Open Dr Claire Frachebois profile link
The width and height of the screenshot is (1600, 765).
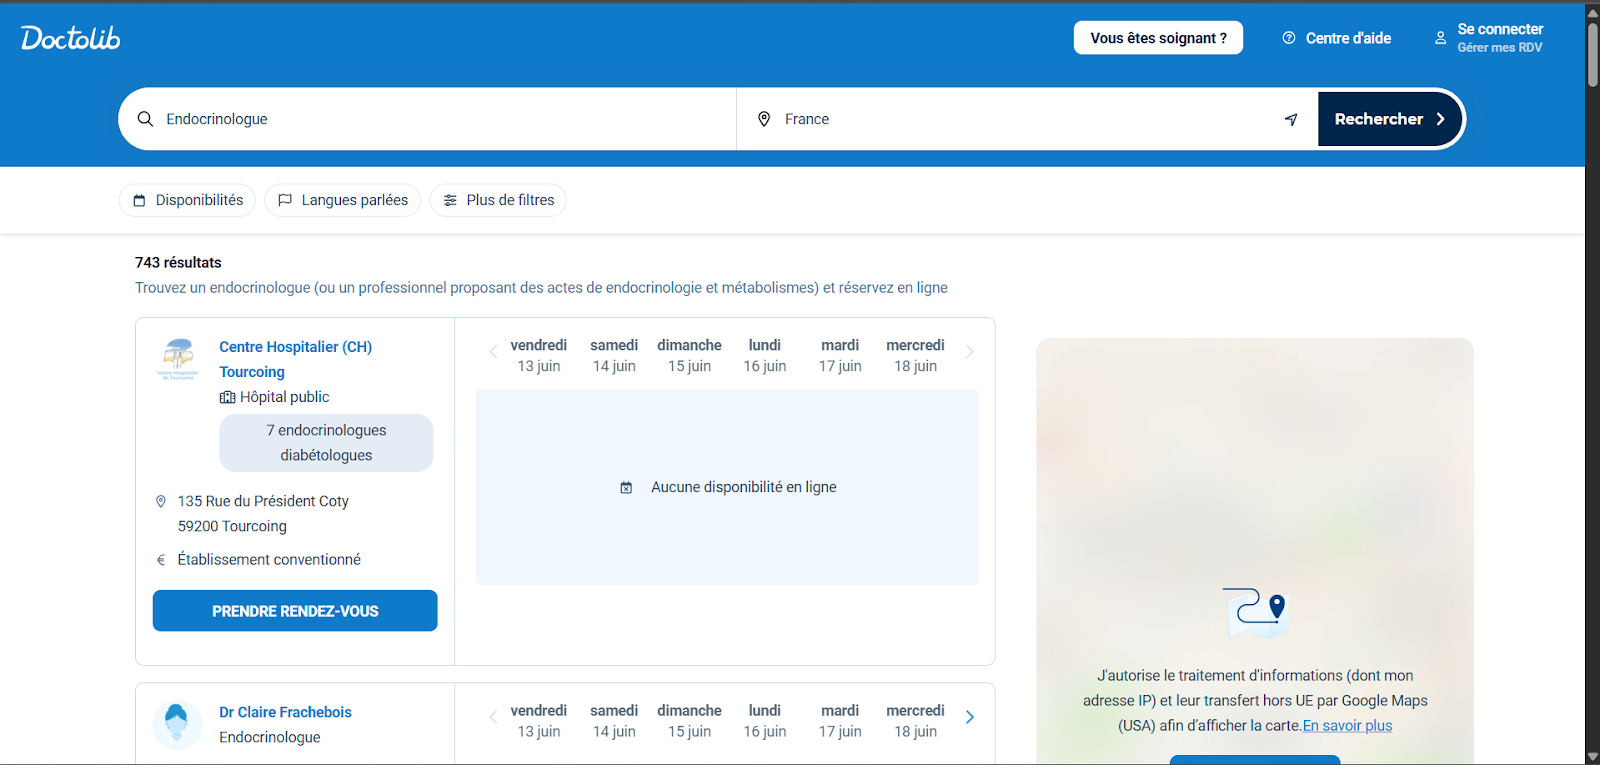tap(285, 712)
